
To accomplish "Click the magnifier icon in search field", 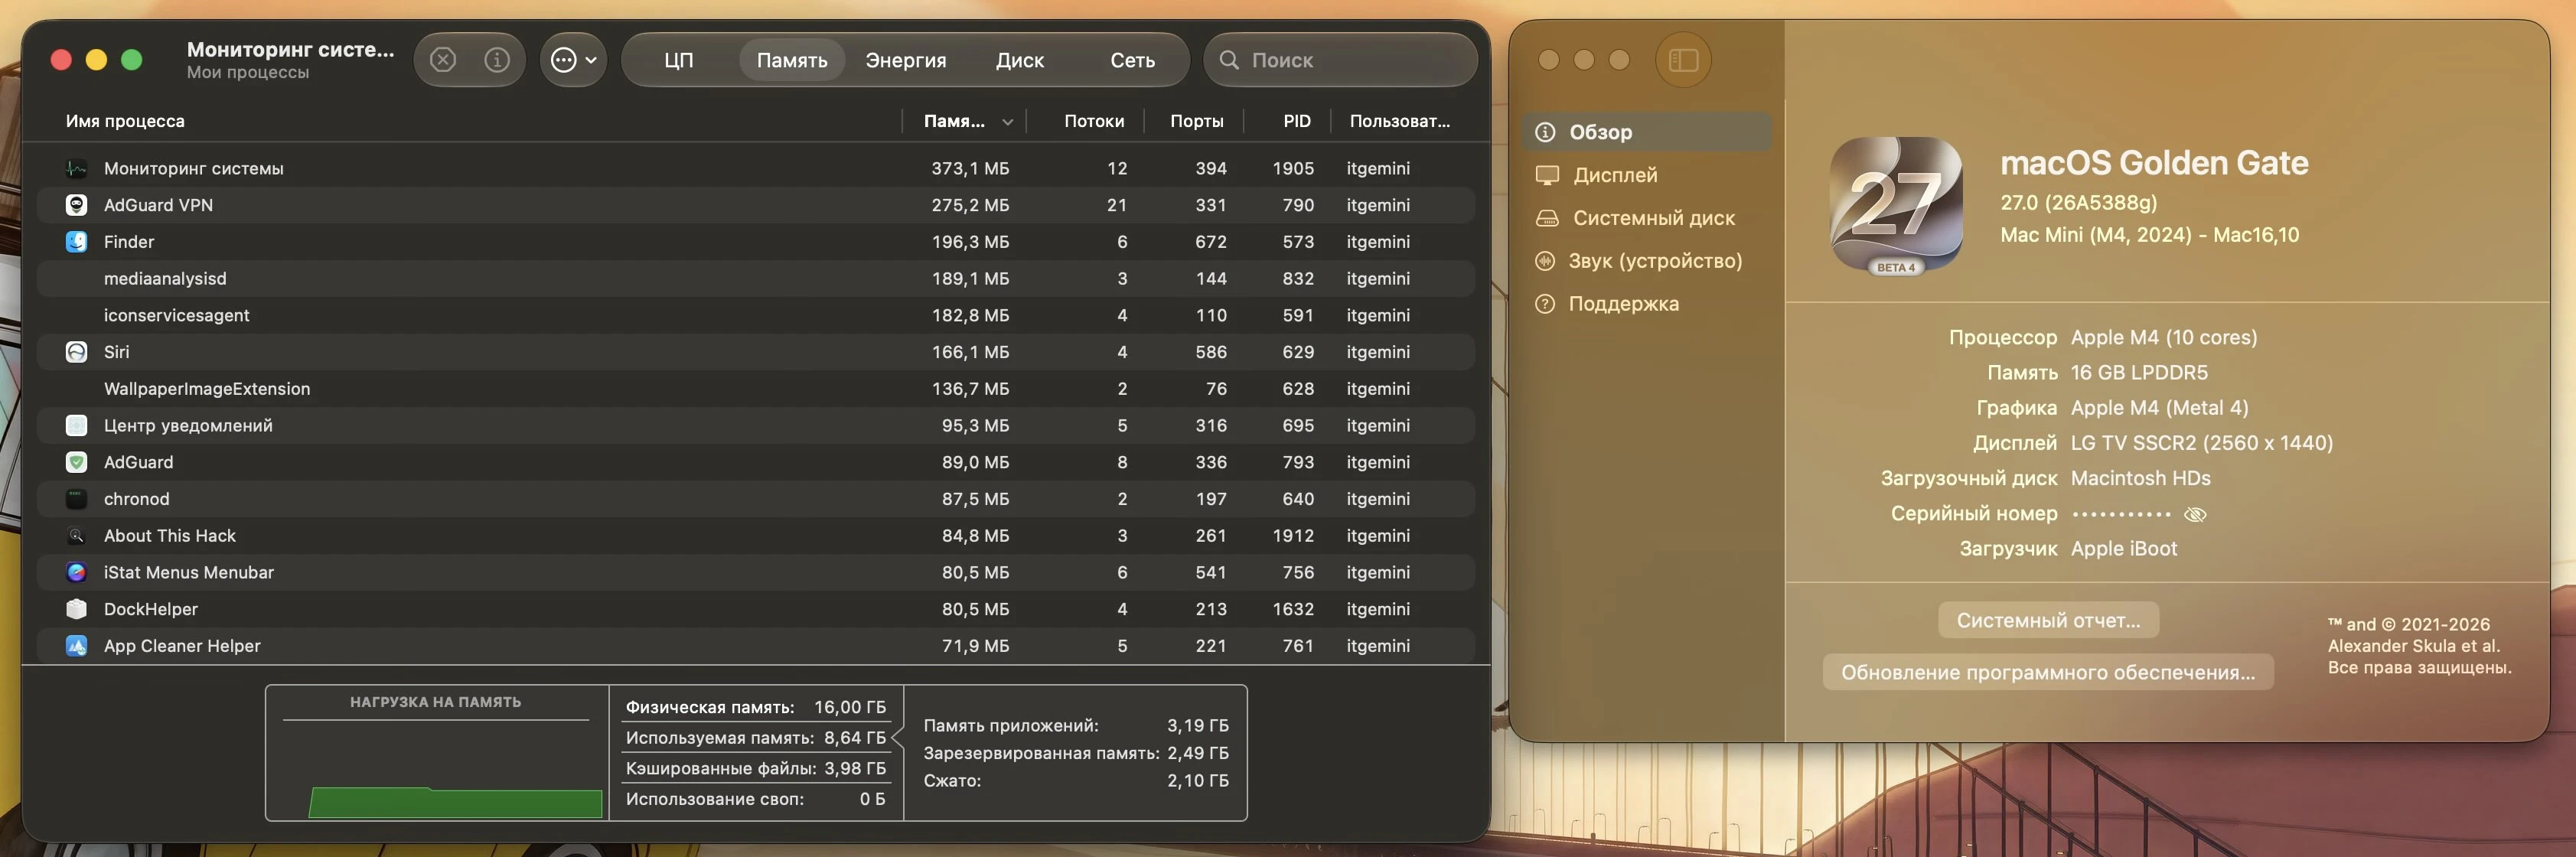I will click(x=1229, y=60).
